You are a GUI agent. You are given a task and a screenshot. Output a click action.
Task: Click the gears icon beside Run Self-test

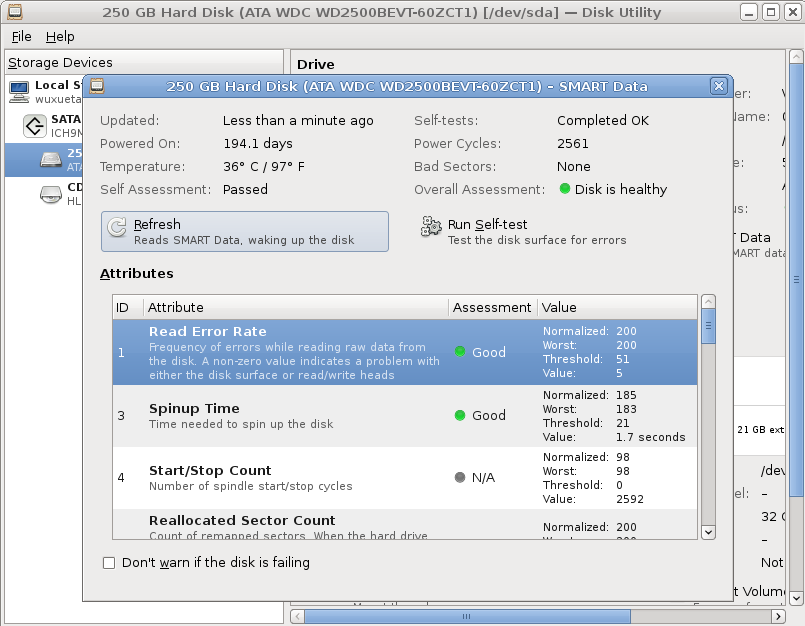(431, 226)
